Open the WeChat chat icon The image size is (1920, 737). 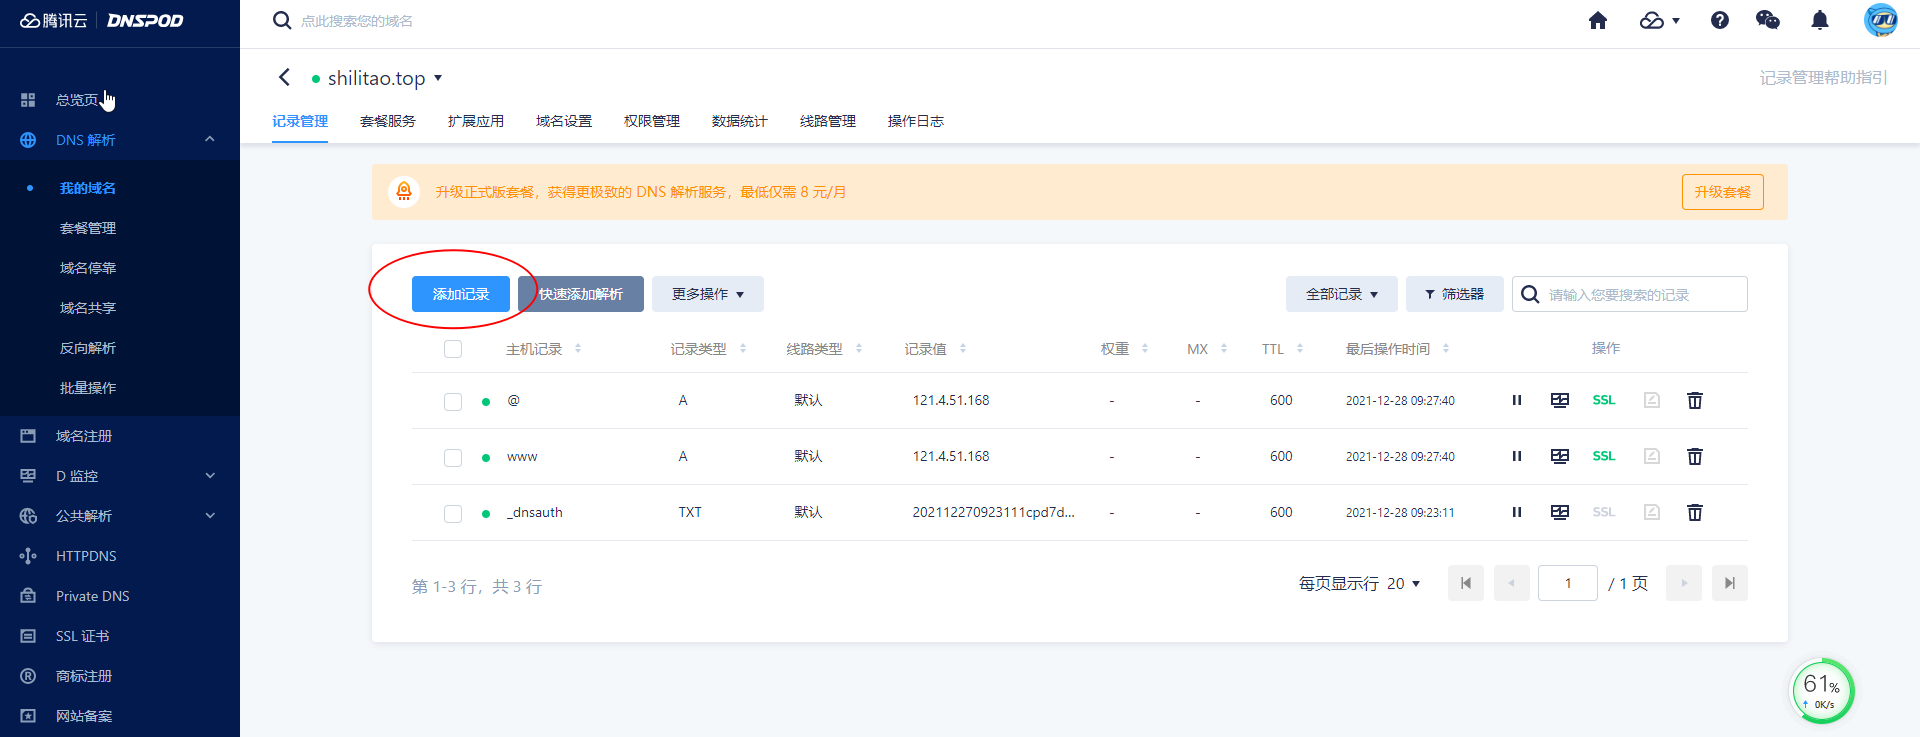click(1767, 21)
